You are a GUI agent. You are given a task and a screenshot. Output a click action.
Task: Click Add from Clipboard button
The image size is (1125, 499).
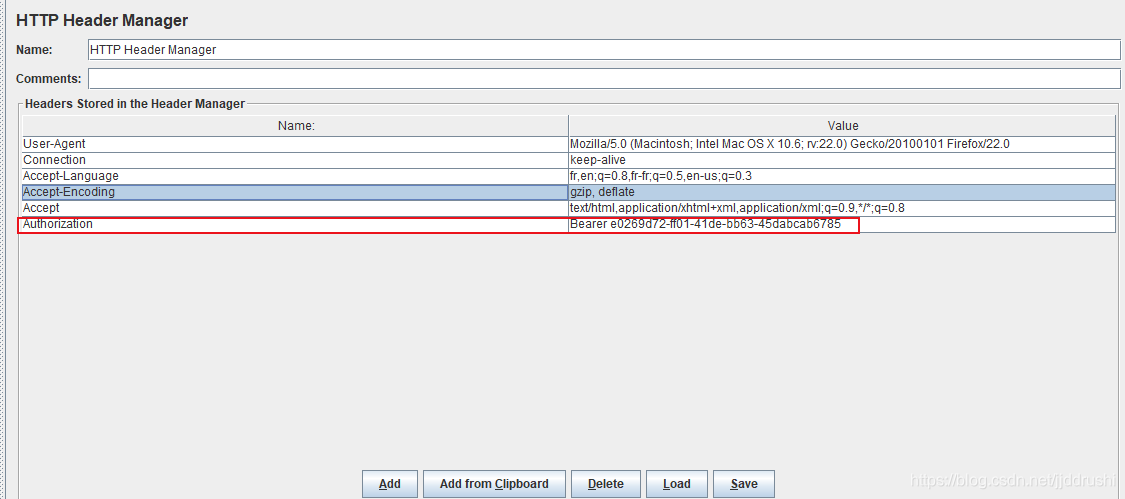494,484
